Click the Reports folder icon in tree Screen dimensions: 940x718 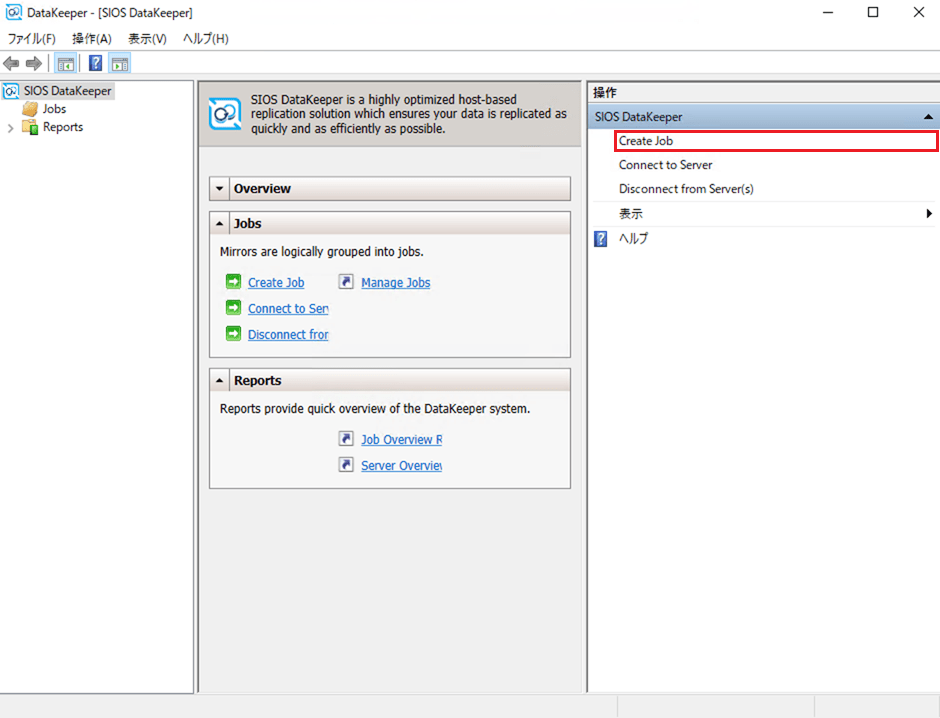tap(30, 127)
